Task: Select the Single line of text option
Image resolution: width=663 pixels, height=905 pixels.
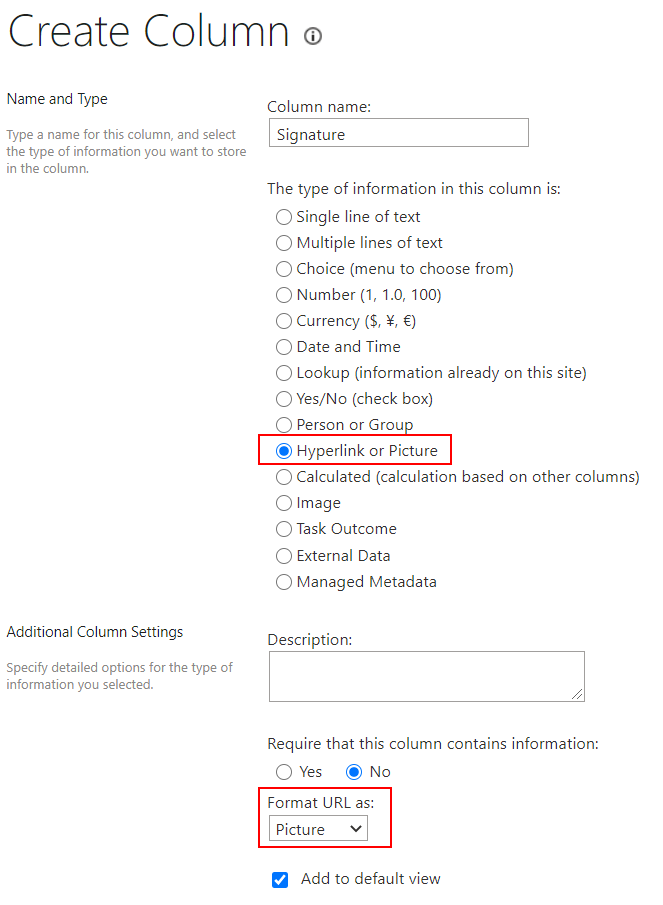Action: point(284,217)
